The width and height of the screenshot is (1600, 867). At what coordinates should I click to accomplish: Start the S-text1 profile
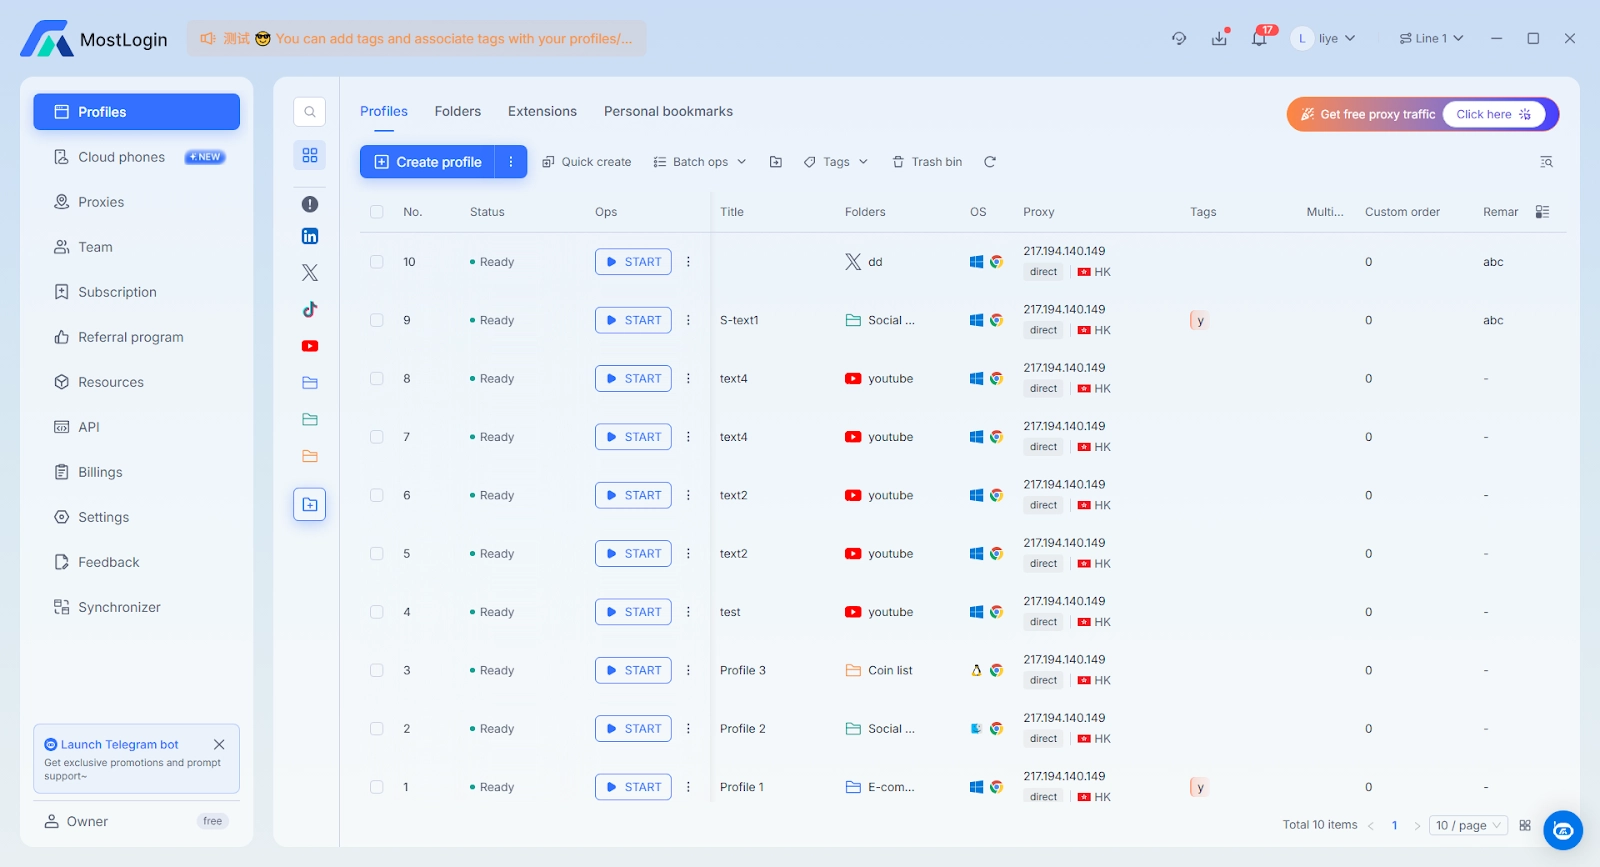tap(633, 320)
